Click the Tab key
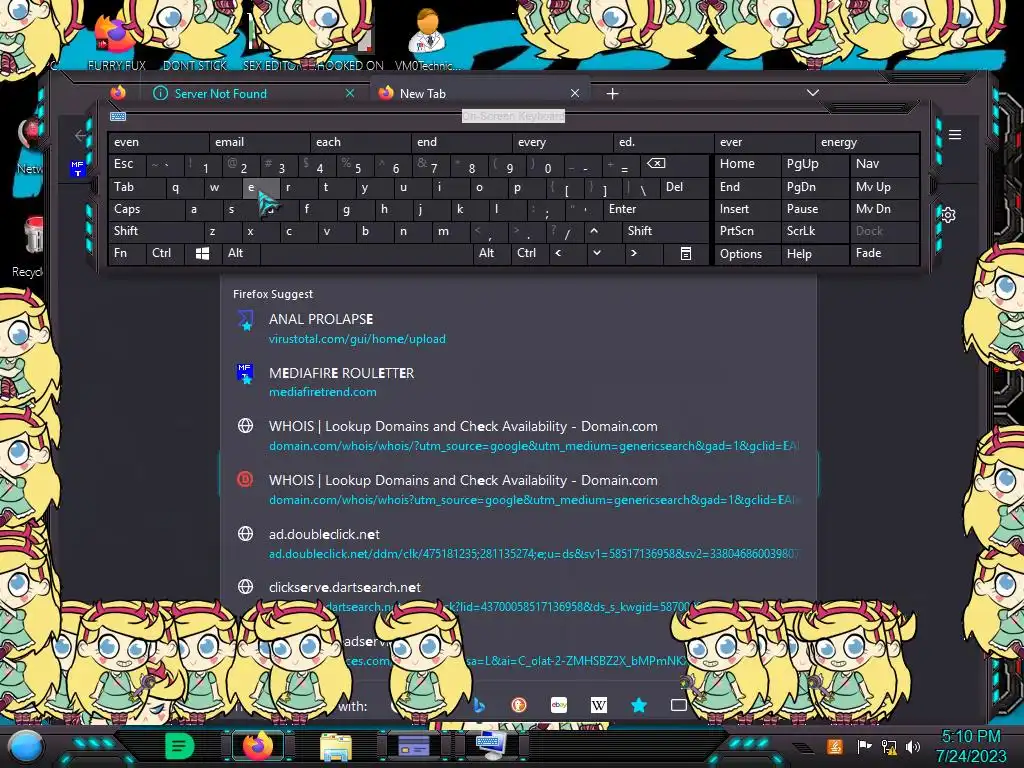 [x=136, y=187]
